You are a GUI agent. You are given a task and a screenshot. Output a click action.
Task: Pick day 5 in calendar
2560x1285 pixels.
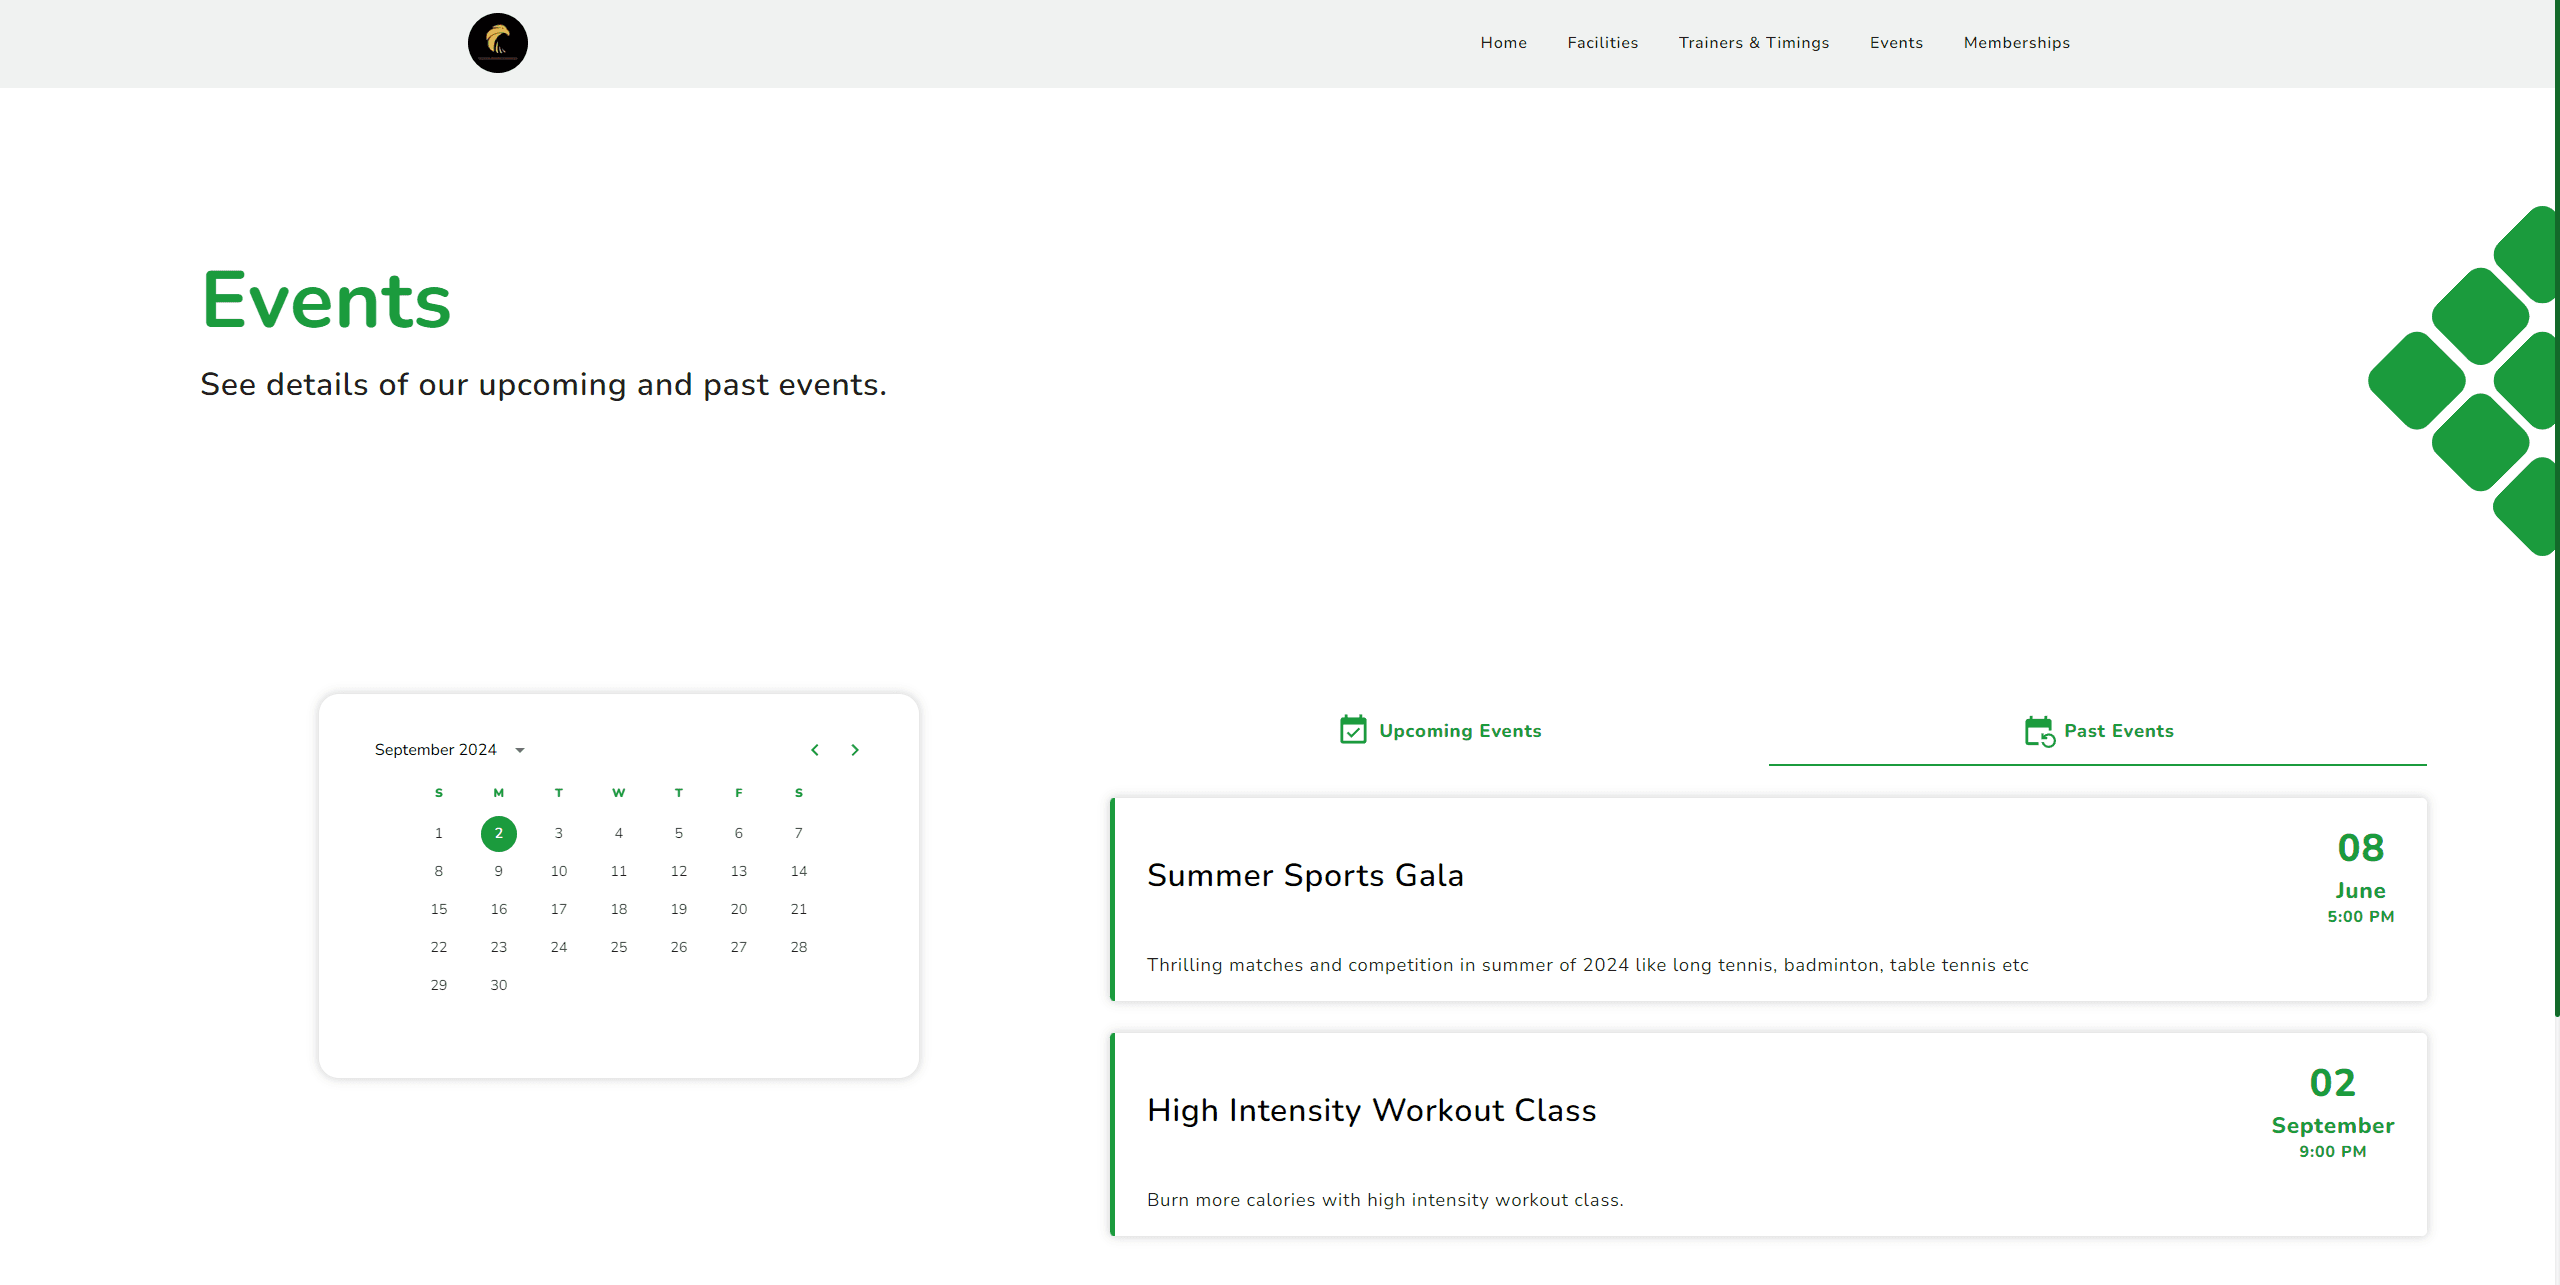(x=679, y=833)
